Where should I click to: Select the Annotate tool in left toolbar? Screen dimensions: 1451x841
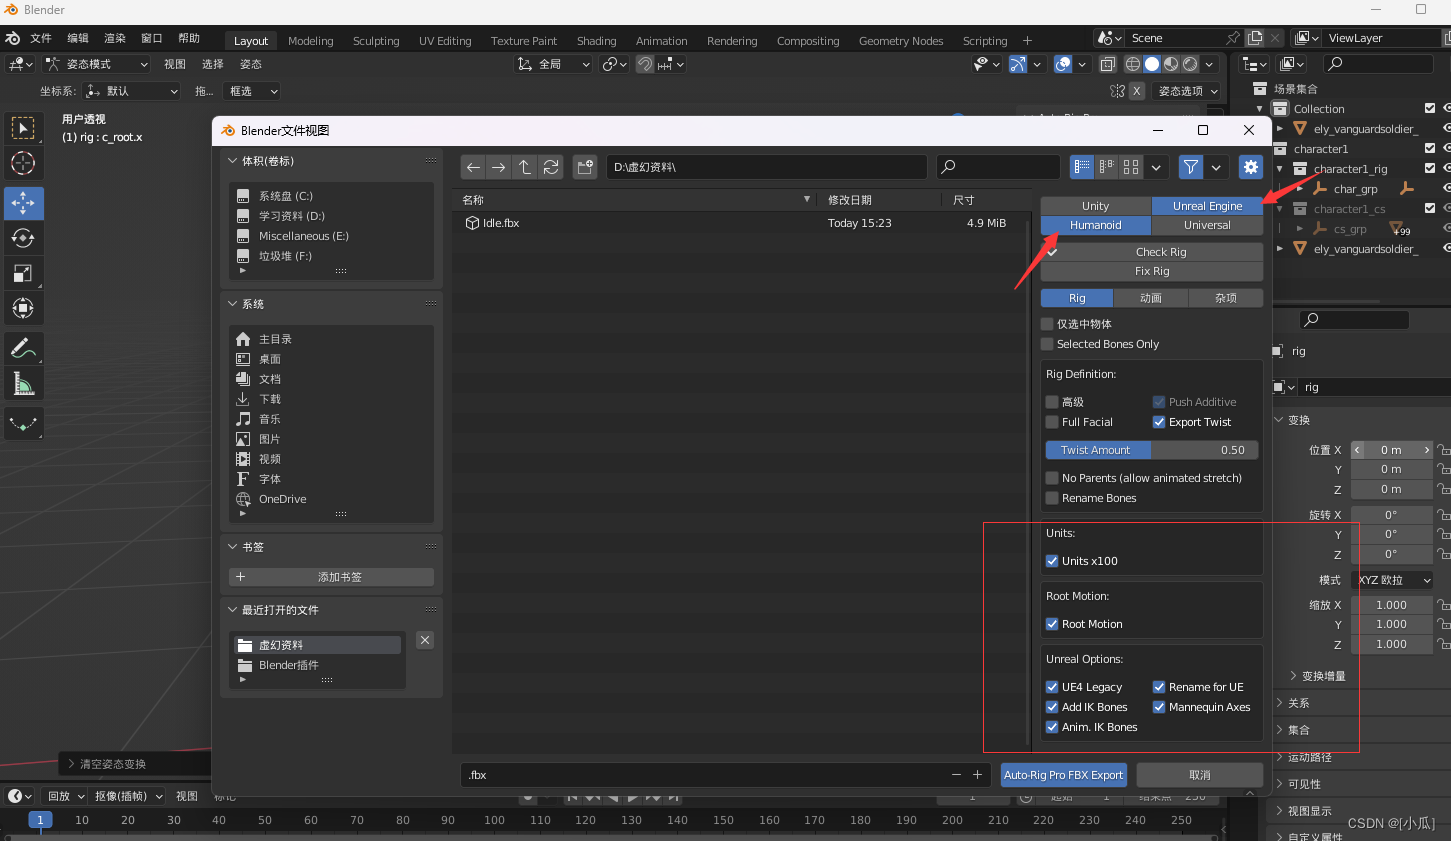23,349
